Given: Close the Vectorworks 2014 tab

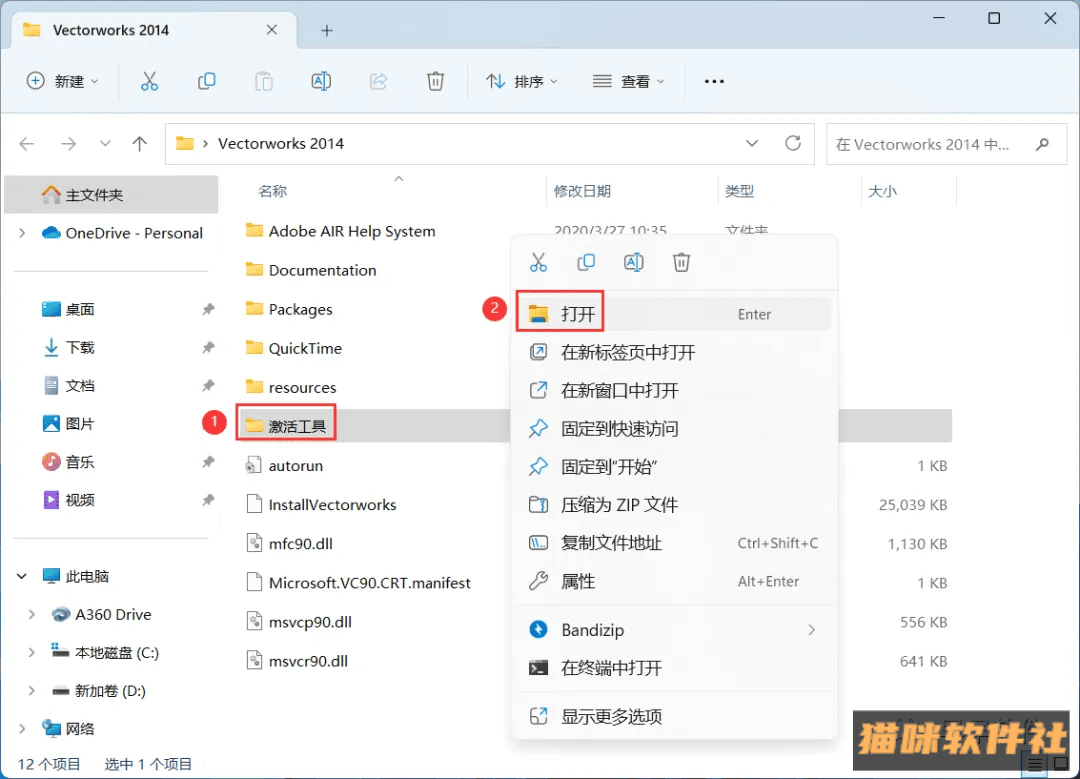Looking at the screenshot, I should coord(272,30).
